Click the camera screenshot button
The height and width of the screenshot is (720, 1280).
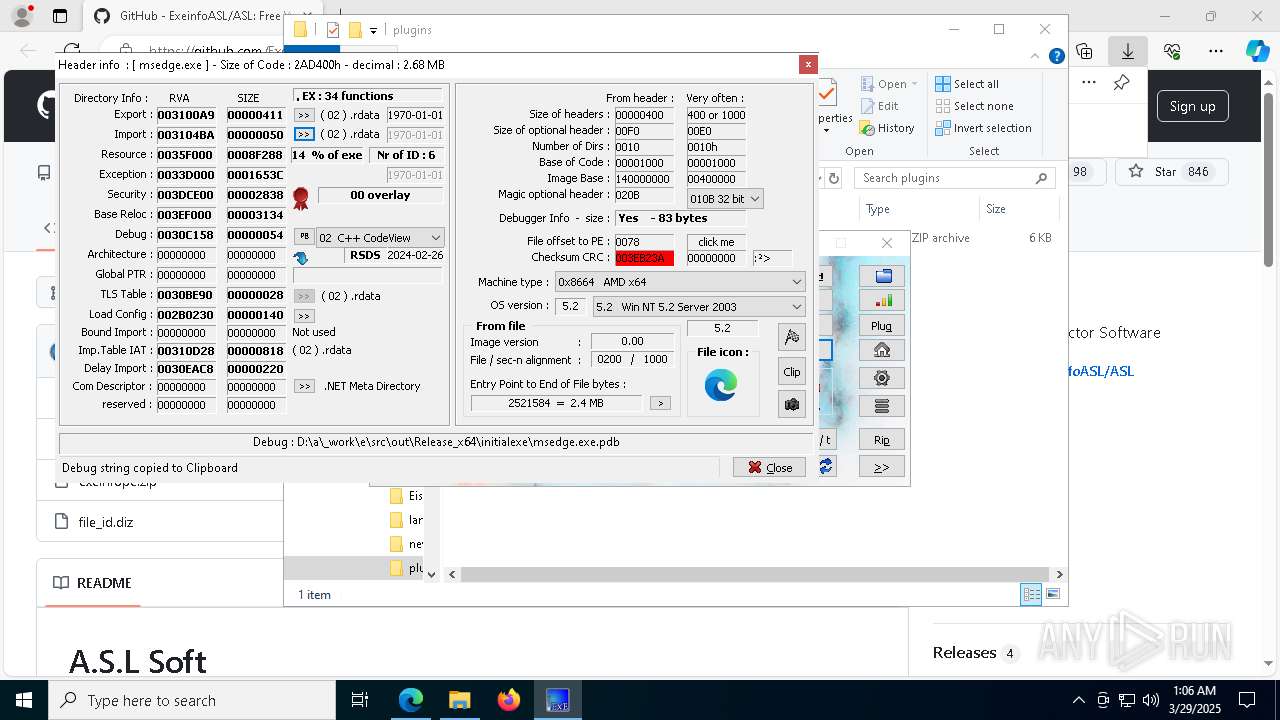792,404
